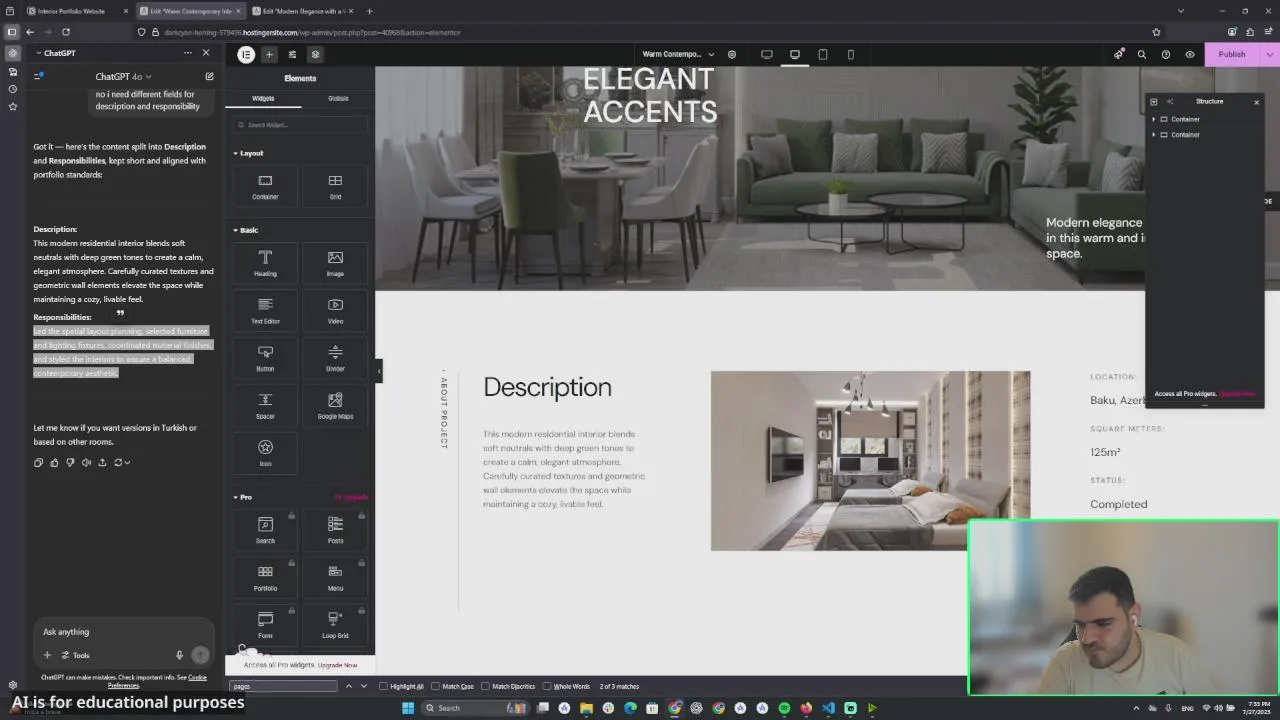The width and height of the screenshot is (1280, 720).
Task: Add the Container widget
Action: click(x=265, y=186)
